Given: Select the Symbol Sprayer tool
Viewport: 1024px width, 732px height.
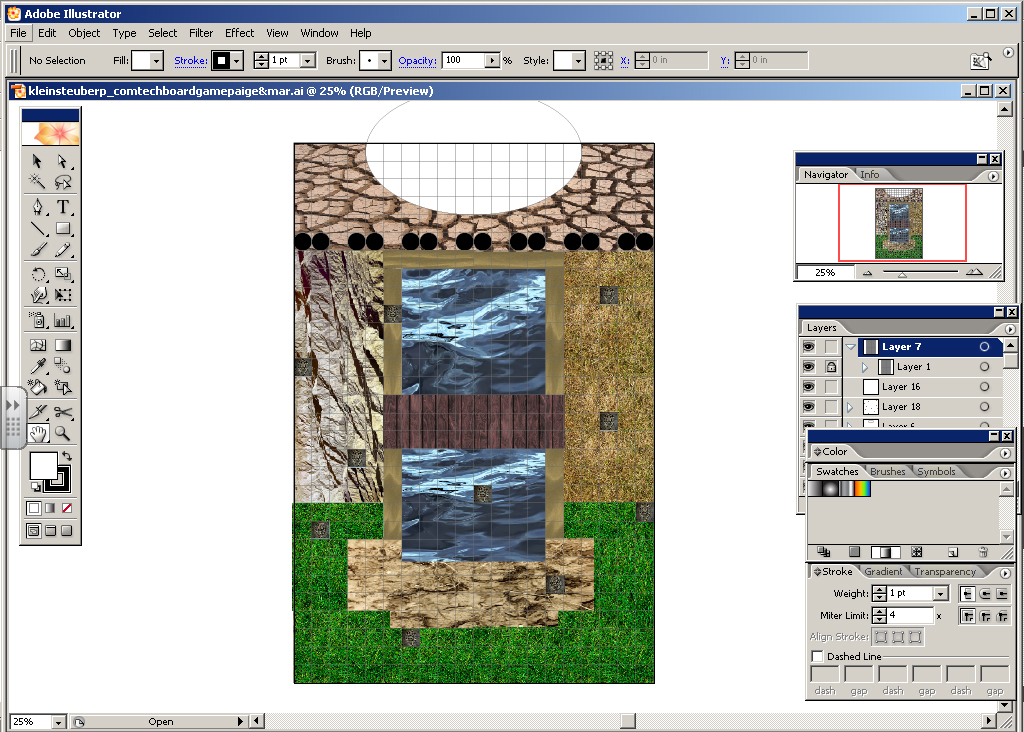Looking at the screenshot, I should 37,320.
